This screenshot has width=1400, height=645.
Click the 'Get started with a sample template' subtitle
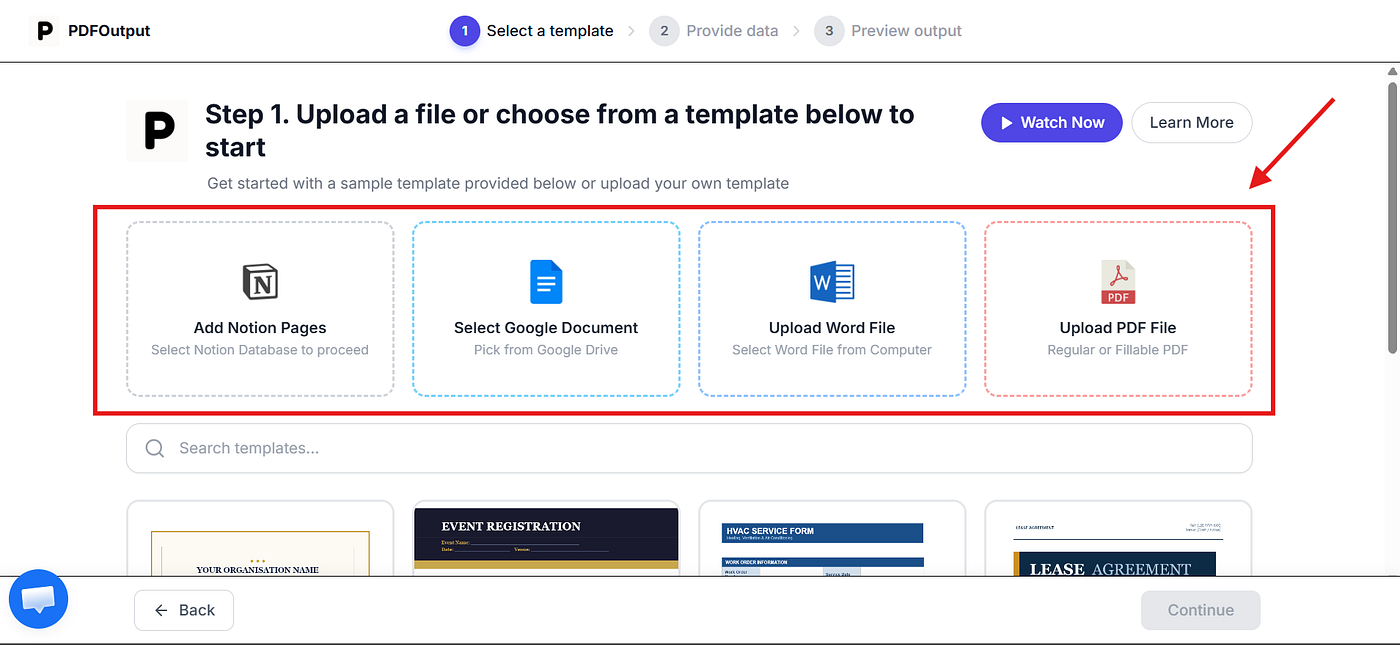(x=498, y=183)
